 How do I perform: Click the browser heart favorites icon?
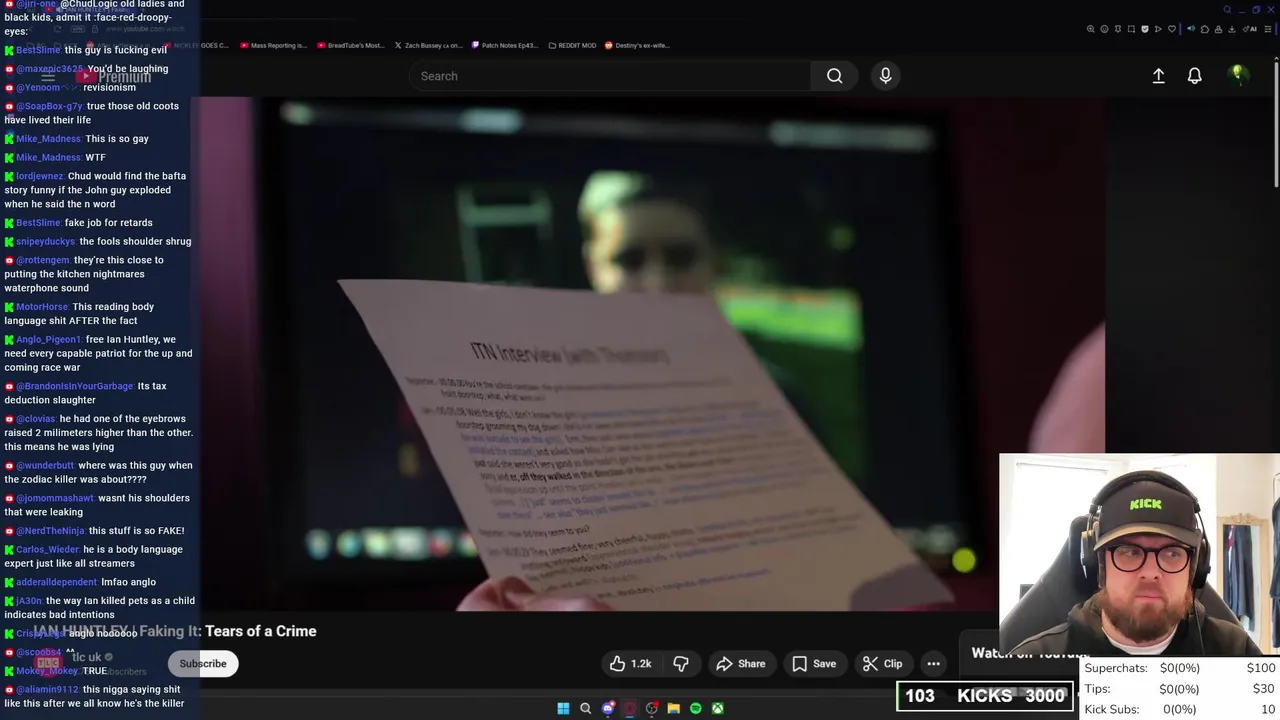click(x=1172, y=29)
